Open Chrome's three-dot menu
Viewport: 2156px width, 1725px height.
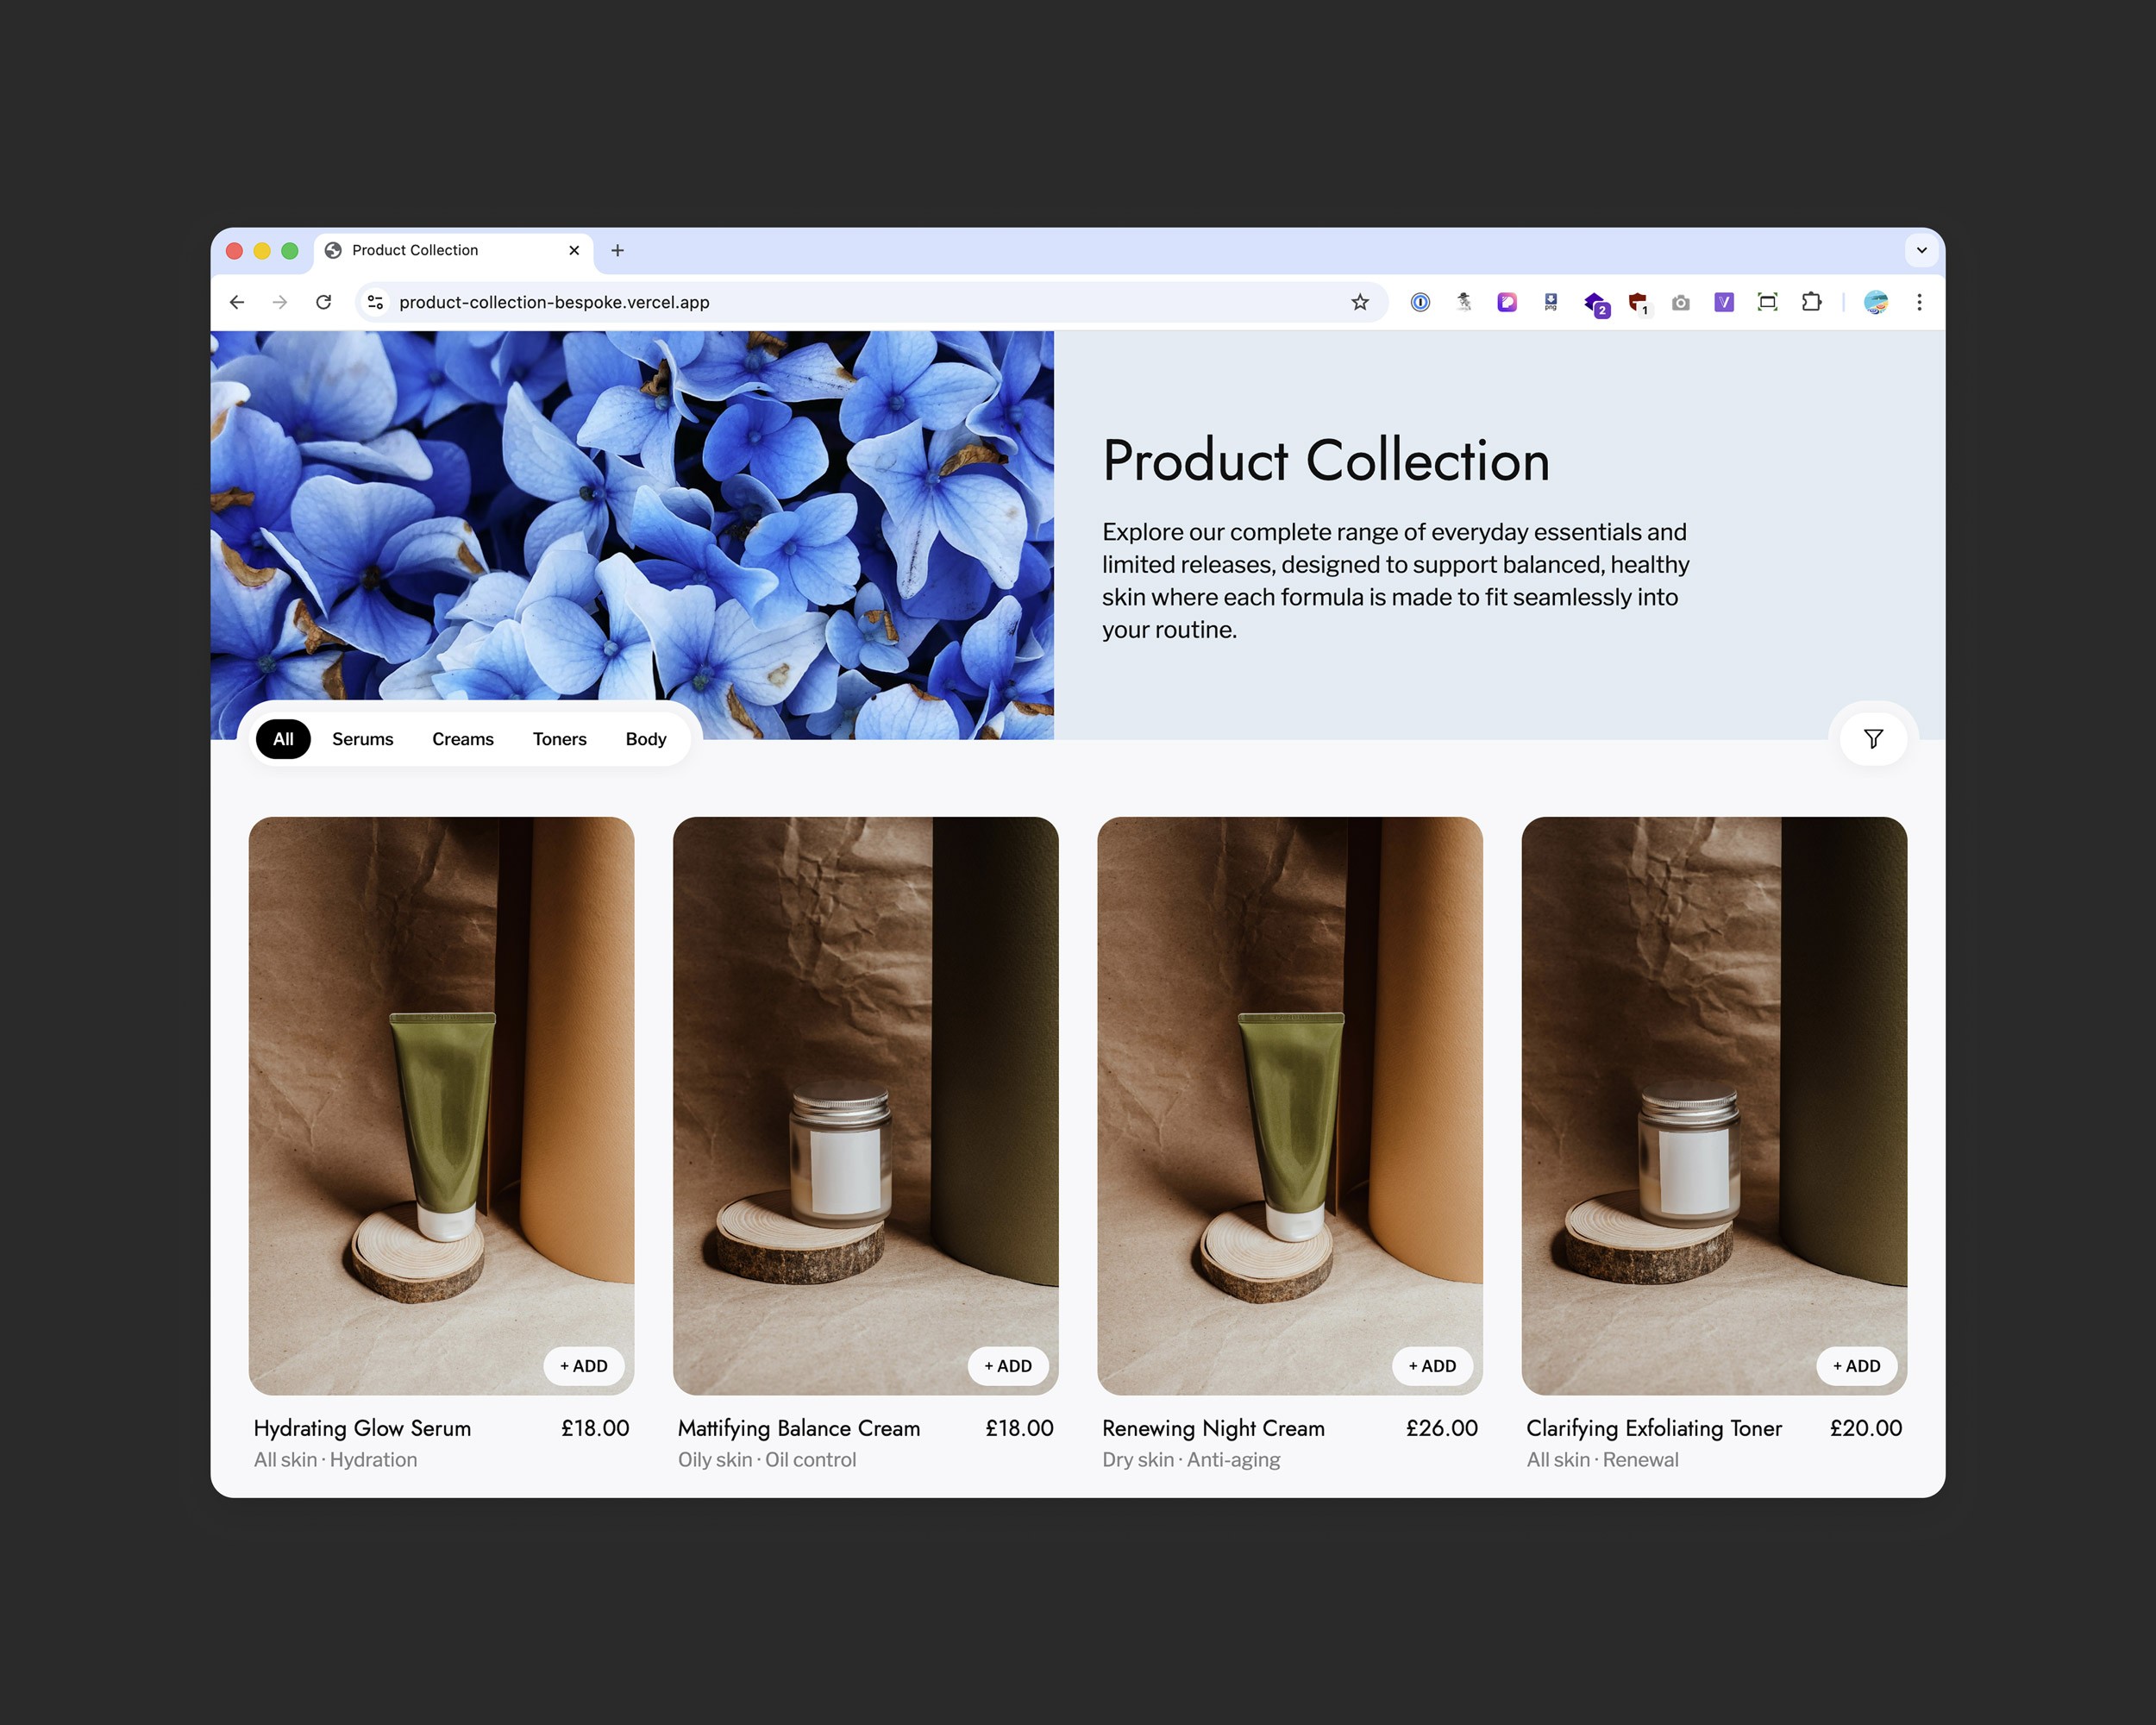pos(1919,302)
